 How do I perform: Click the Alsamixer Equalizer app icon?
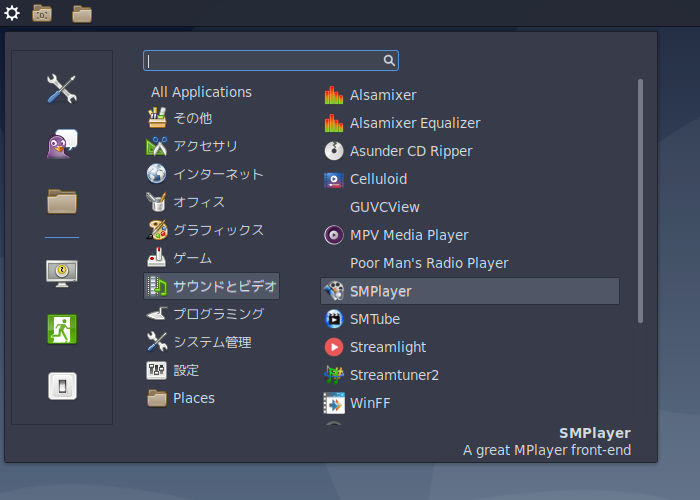[x=334, y=123]
